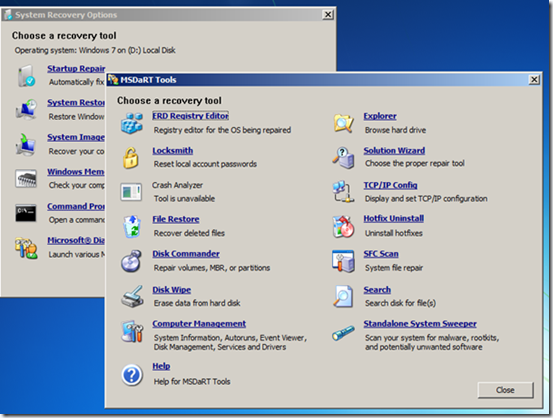Click the Disk Wipe brush icon
This screenshot has height=418, width=553.
(x=132, y=296)
